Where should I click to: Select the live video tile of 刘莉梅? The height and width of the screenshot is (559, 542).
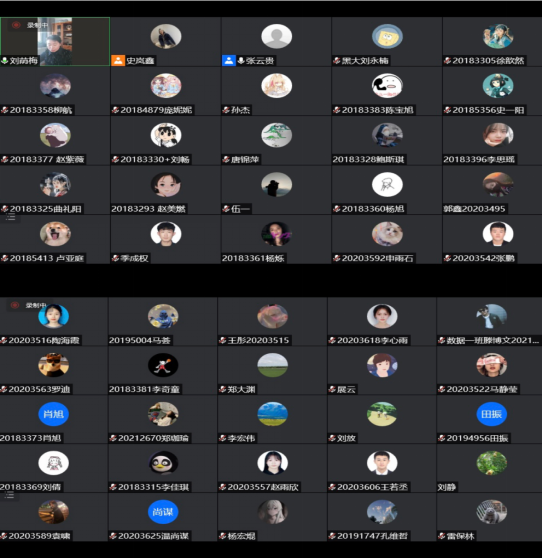click(x=55, y=41)
